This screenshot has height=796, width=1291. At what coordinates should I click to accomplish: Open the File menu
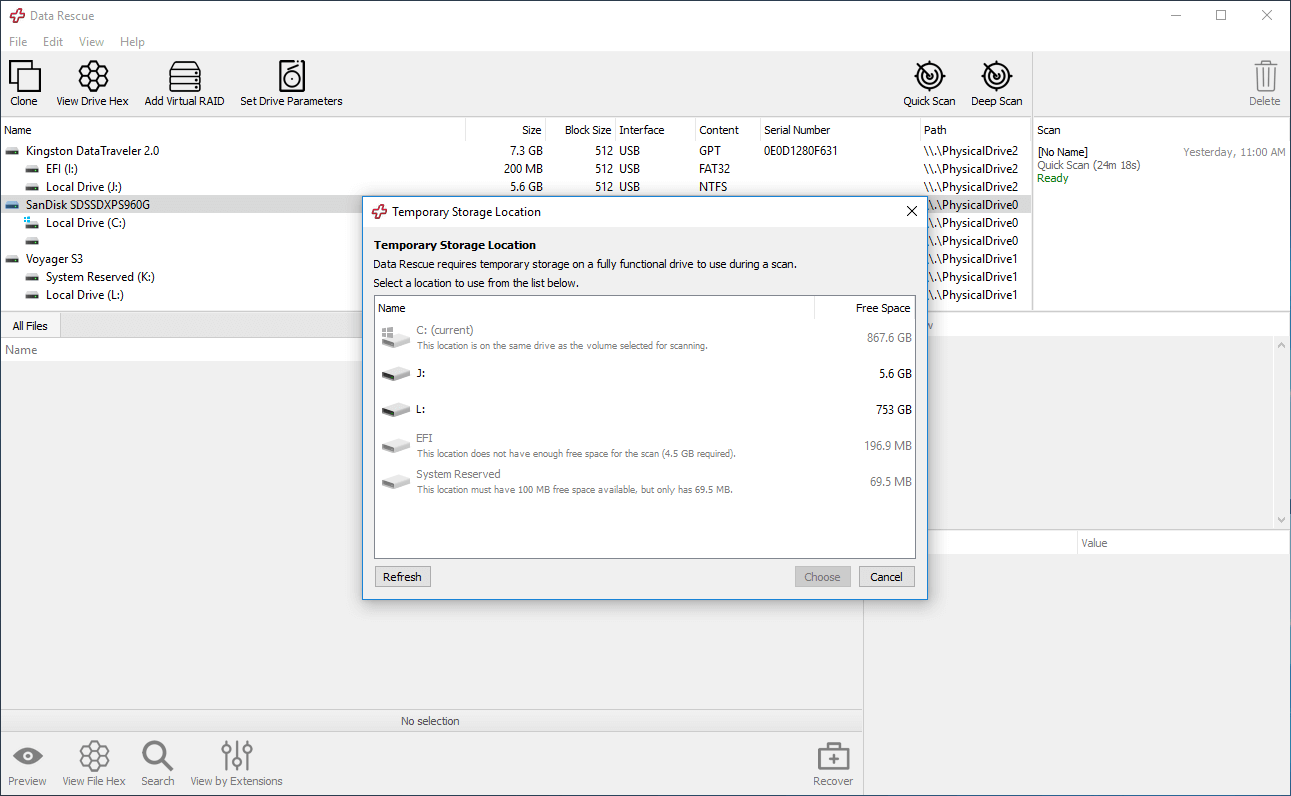pos(18,42)
